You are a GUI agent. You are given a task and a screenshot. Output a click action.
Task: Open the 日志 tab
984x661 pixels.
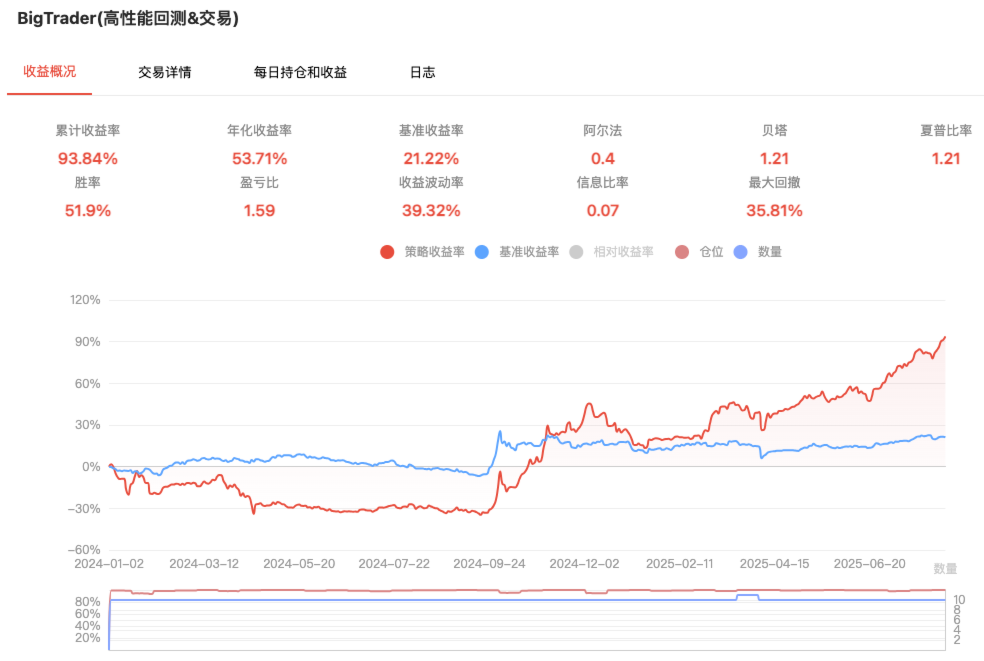[422, 72]
